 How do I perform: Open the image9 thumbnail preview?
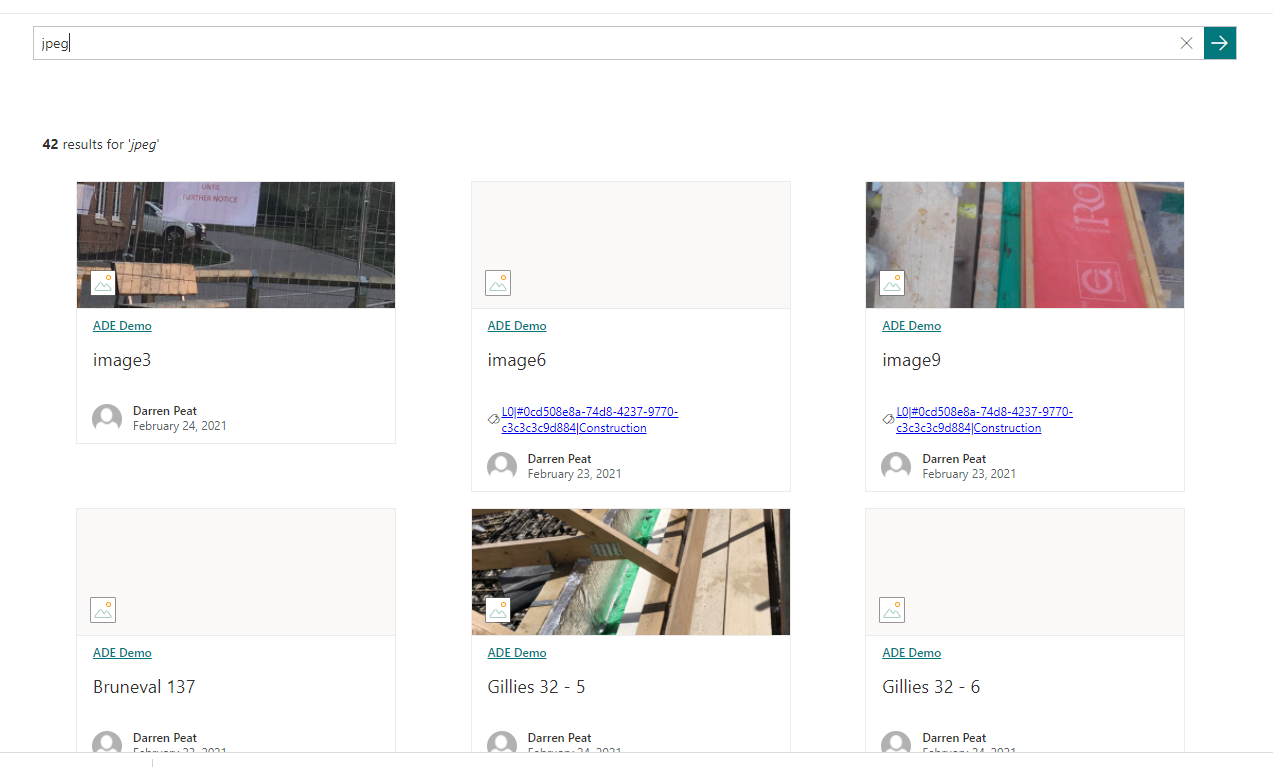coord(1025,245)
